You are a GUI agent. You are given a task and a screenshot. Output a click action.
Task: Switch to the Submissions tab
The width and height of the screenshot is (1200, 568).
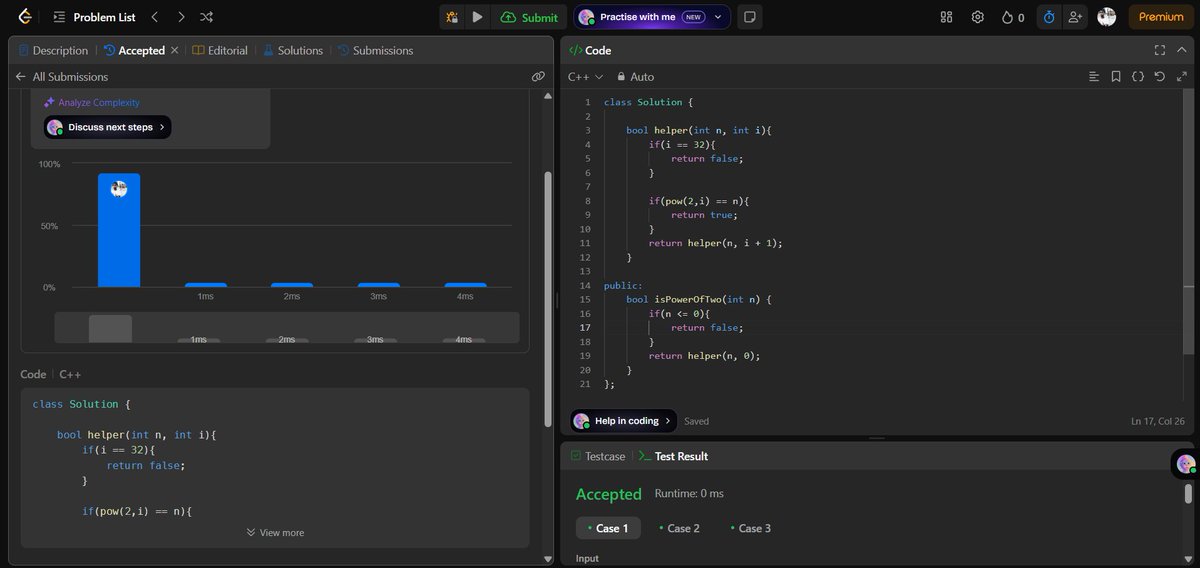[375, 50]
